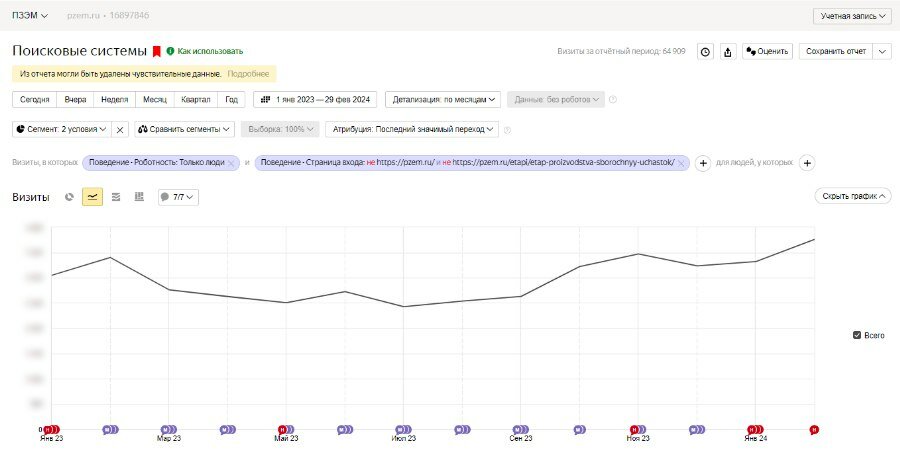
Task: Click the red annotation markers at Янв 24
Action: (755, 429)
